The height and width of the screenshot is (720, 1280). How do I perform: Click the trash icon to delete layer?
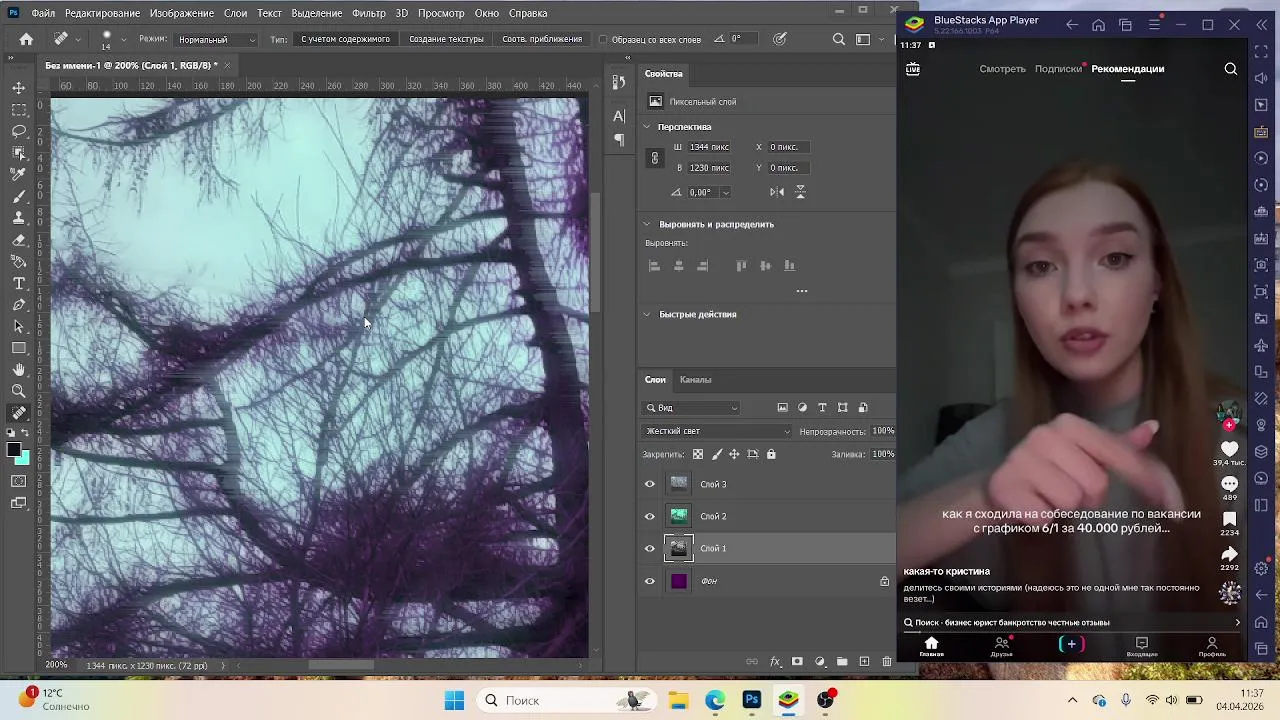[x=886, y=661]
